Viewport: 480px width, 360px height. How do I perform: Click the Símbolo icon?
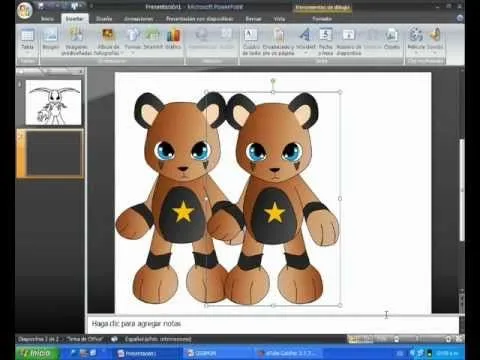pos(372,35)
